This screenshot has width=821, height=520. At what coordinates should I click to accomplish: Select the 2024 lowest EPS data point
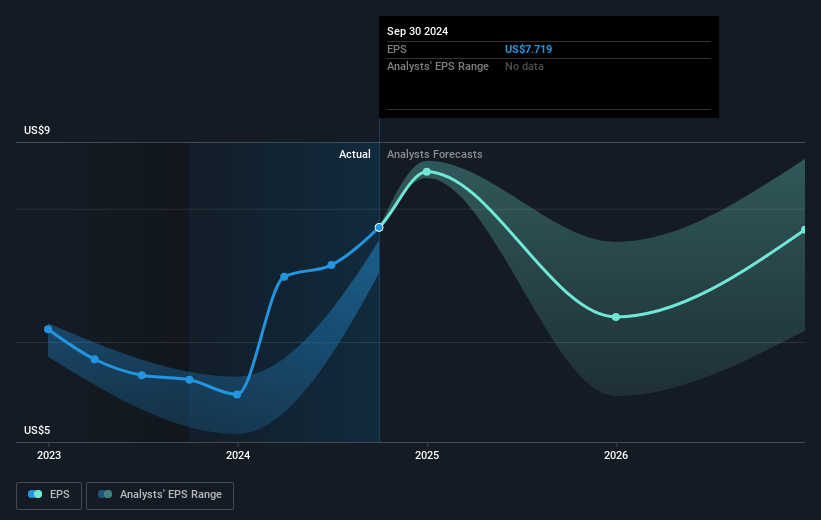(x=237, y=395)
